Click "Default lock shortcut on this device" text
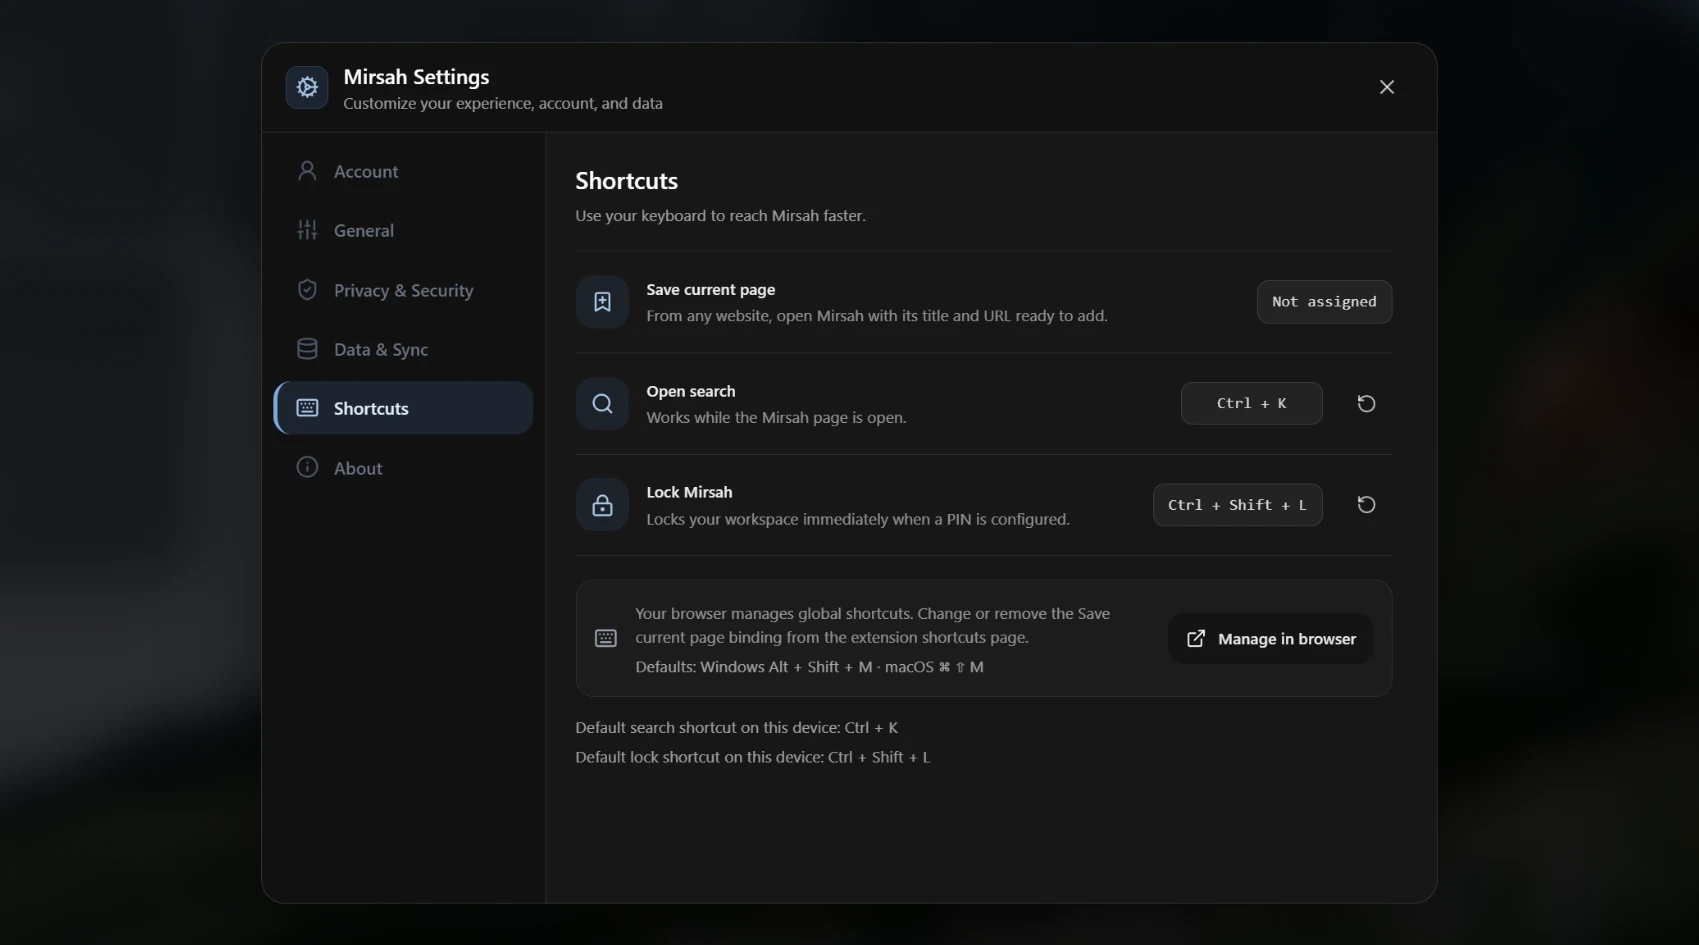 pos(752,757)
